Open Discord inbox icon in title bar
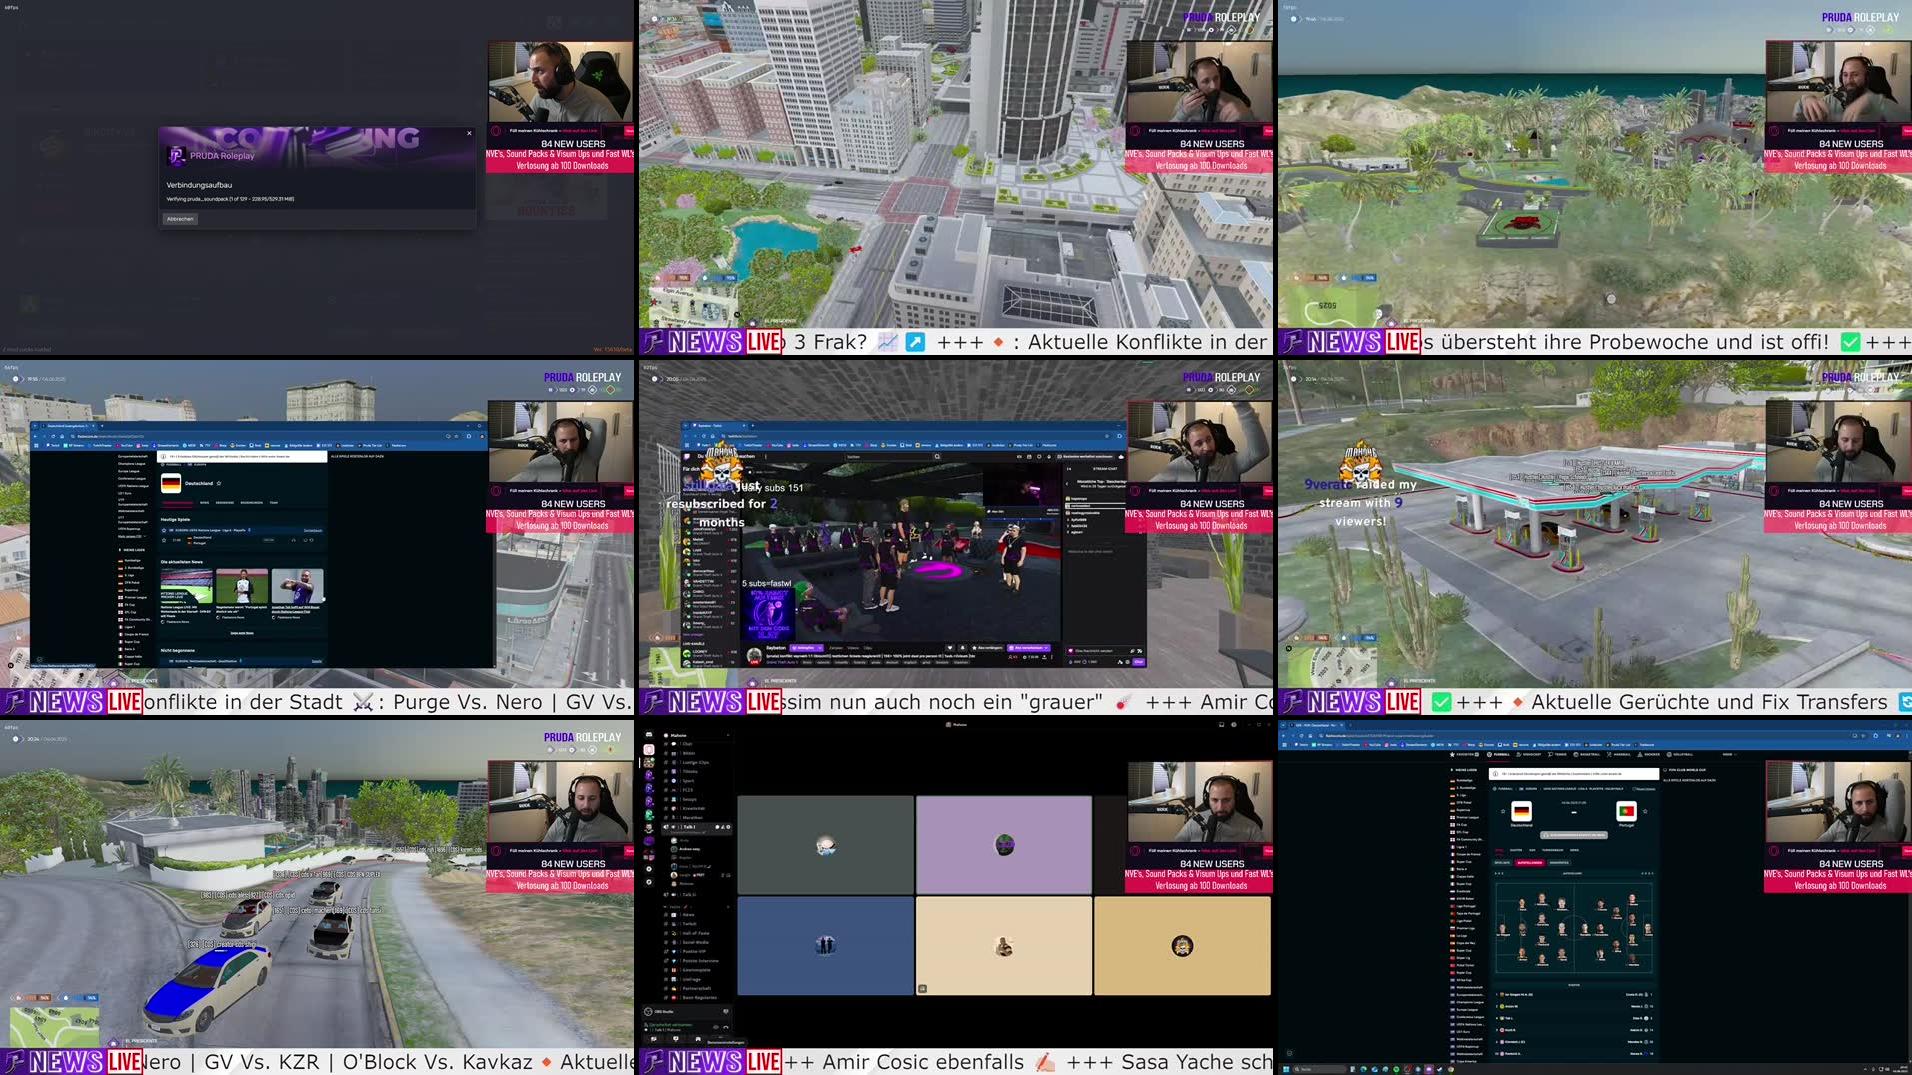 [x=1221, y=725]
